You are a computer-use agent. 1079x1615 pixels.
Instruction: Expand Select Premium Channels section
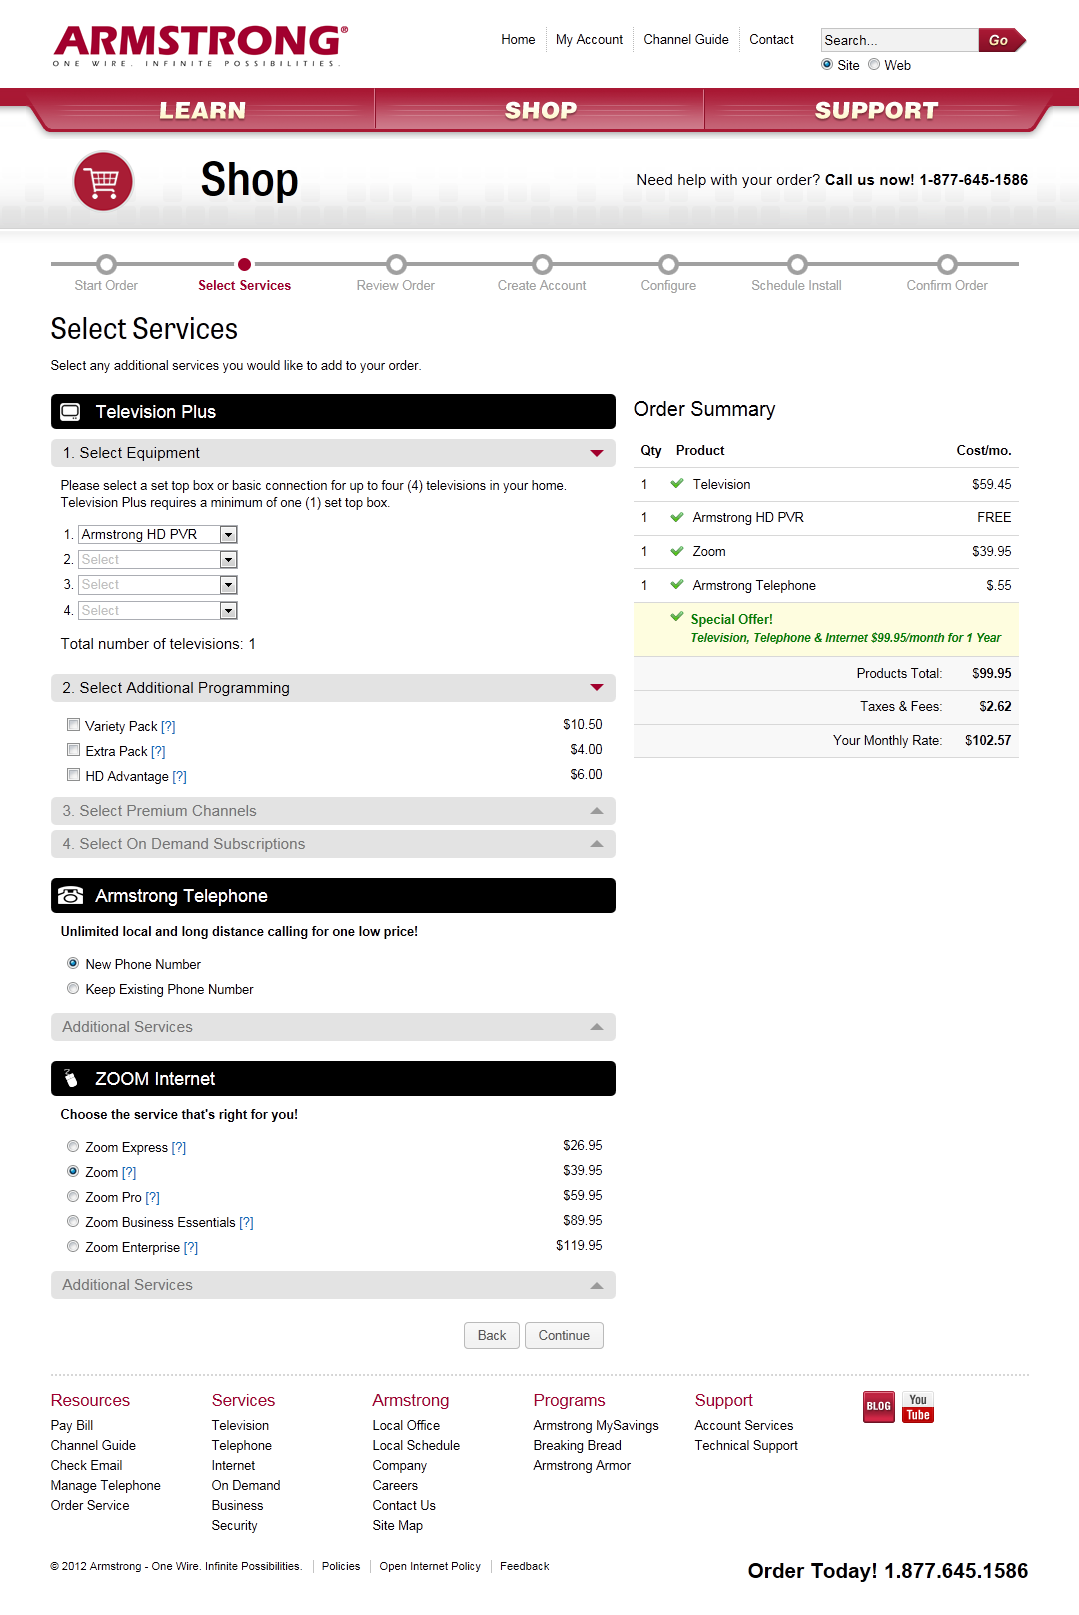click(332, 811)
